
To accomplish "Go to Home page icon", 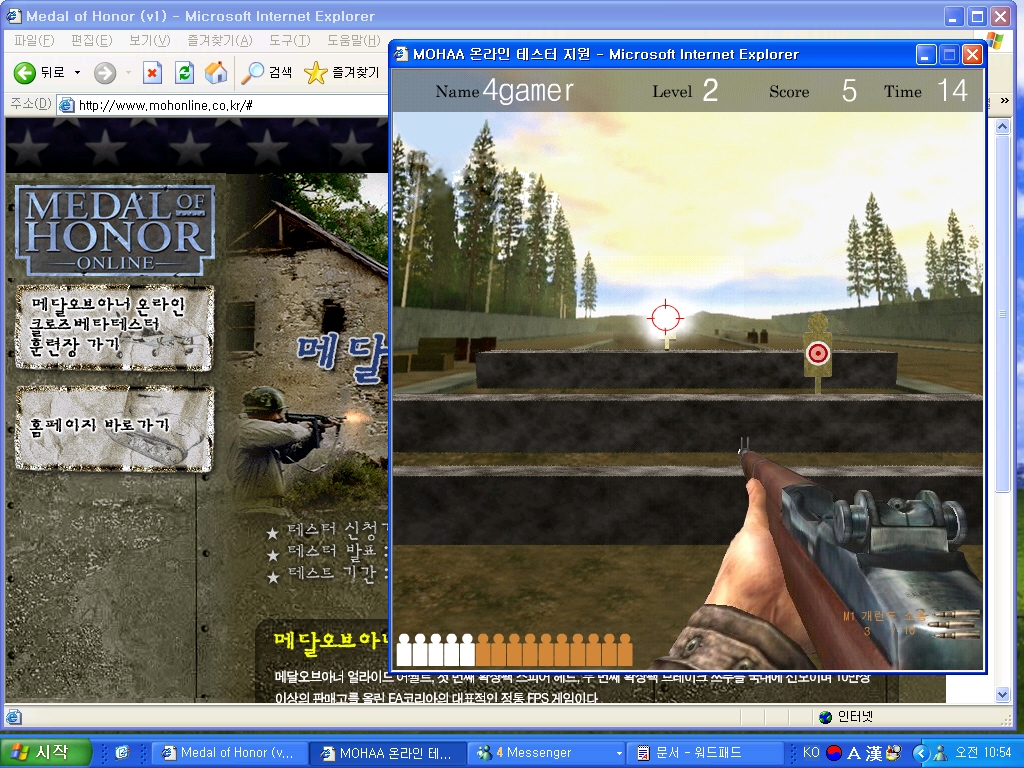I will click(x=215, y=73).
